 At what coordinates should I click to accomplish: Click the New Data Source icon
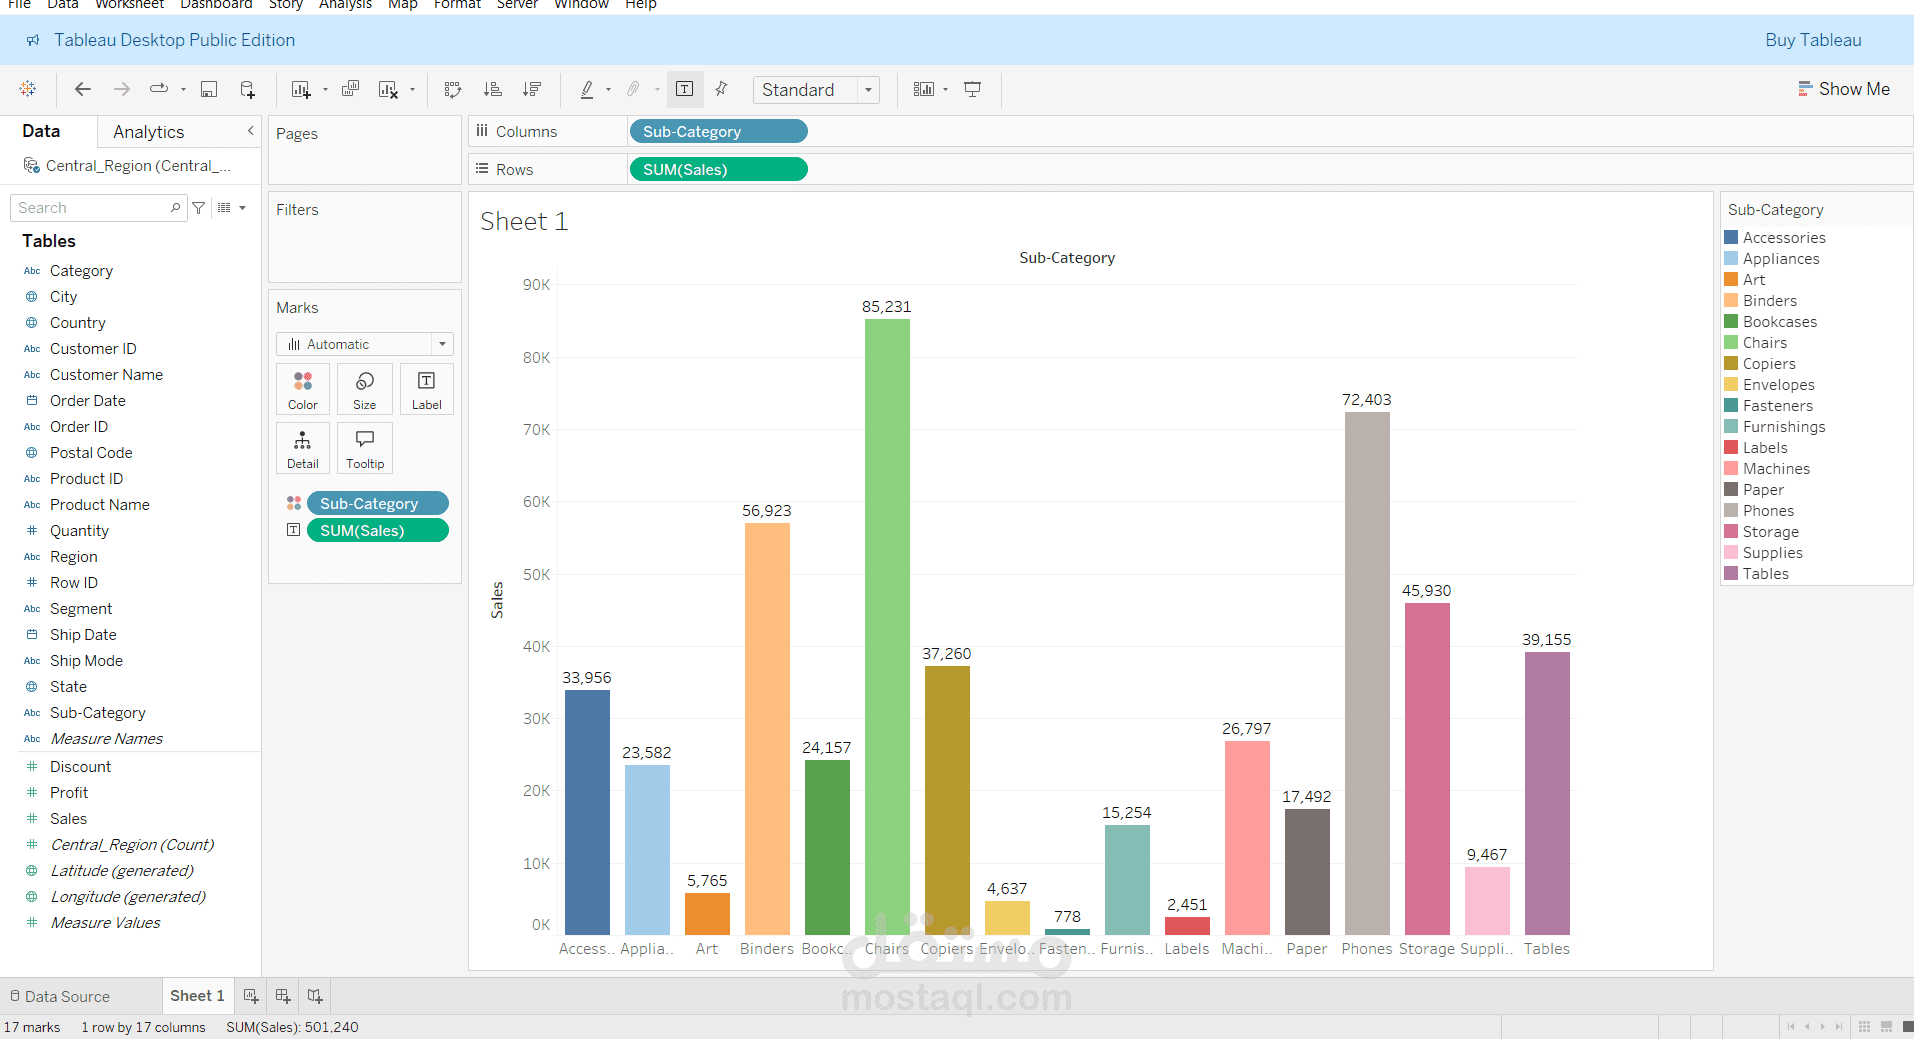pyautogui.click(x=248, y=89)
